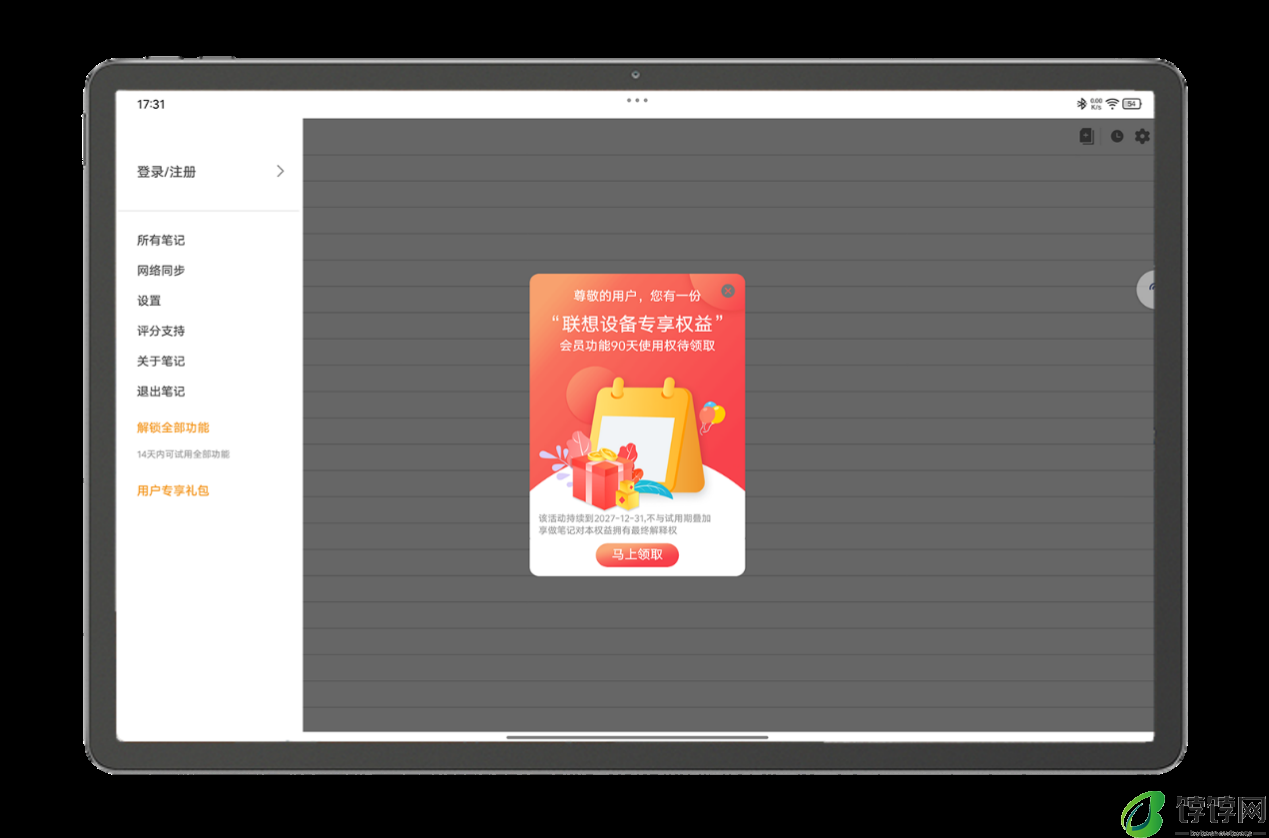Tap the three-dot handle at top center
This screenshot has height=838, width=1269.
[x=637, y=100]
